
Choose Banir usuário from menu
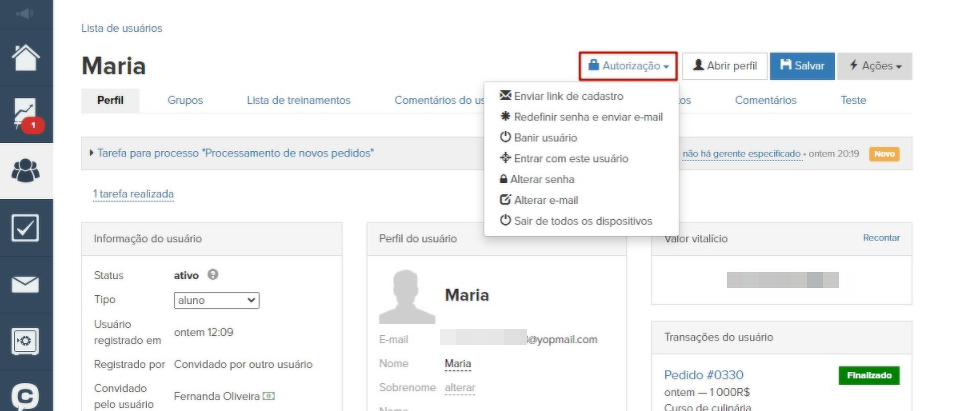[x=544, y=137]
